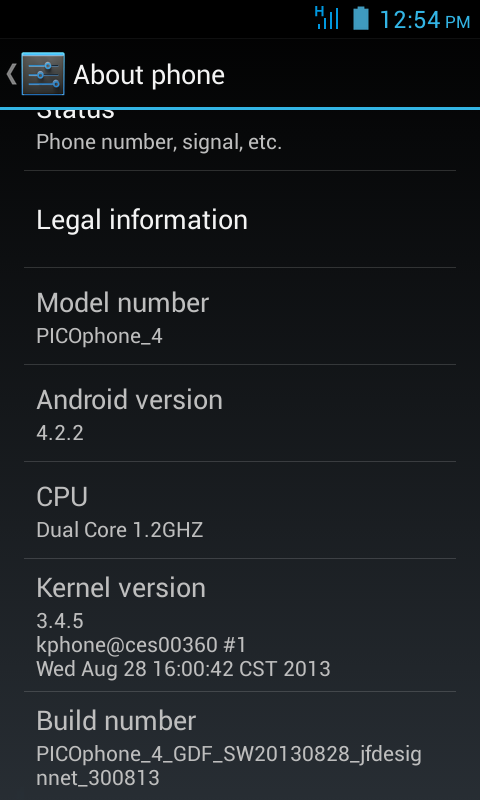Tap the 4.2.2 version text

tap(60, 433)
